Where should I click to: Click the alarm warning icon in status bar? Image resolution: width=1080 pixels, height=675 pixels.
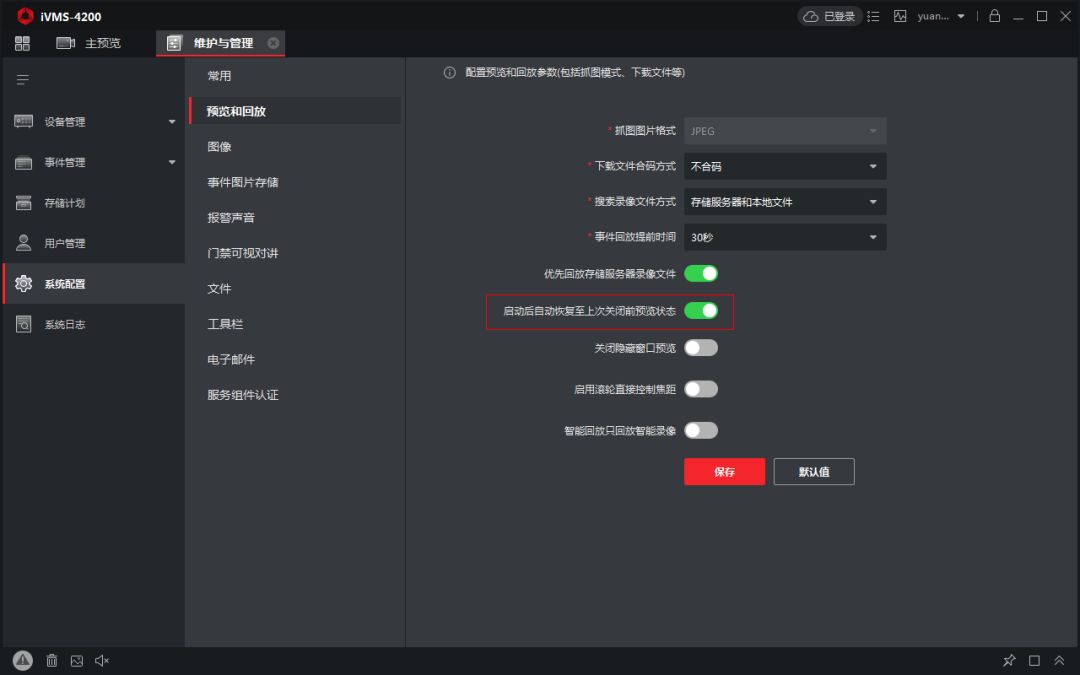tap(22, 660)
